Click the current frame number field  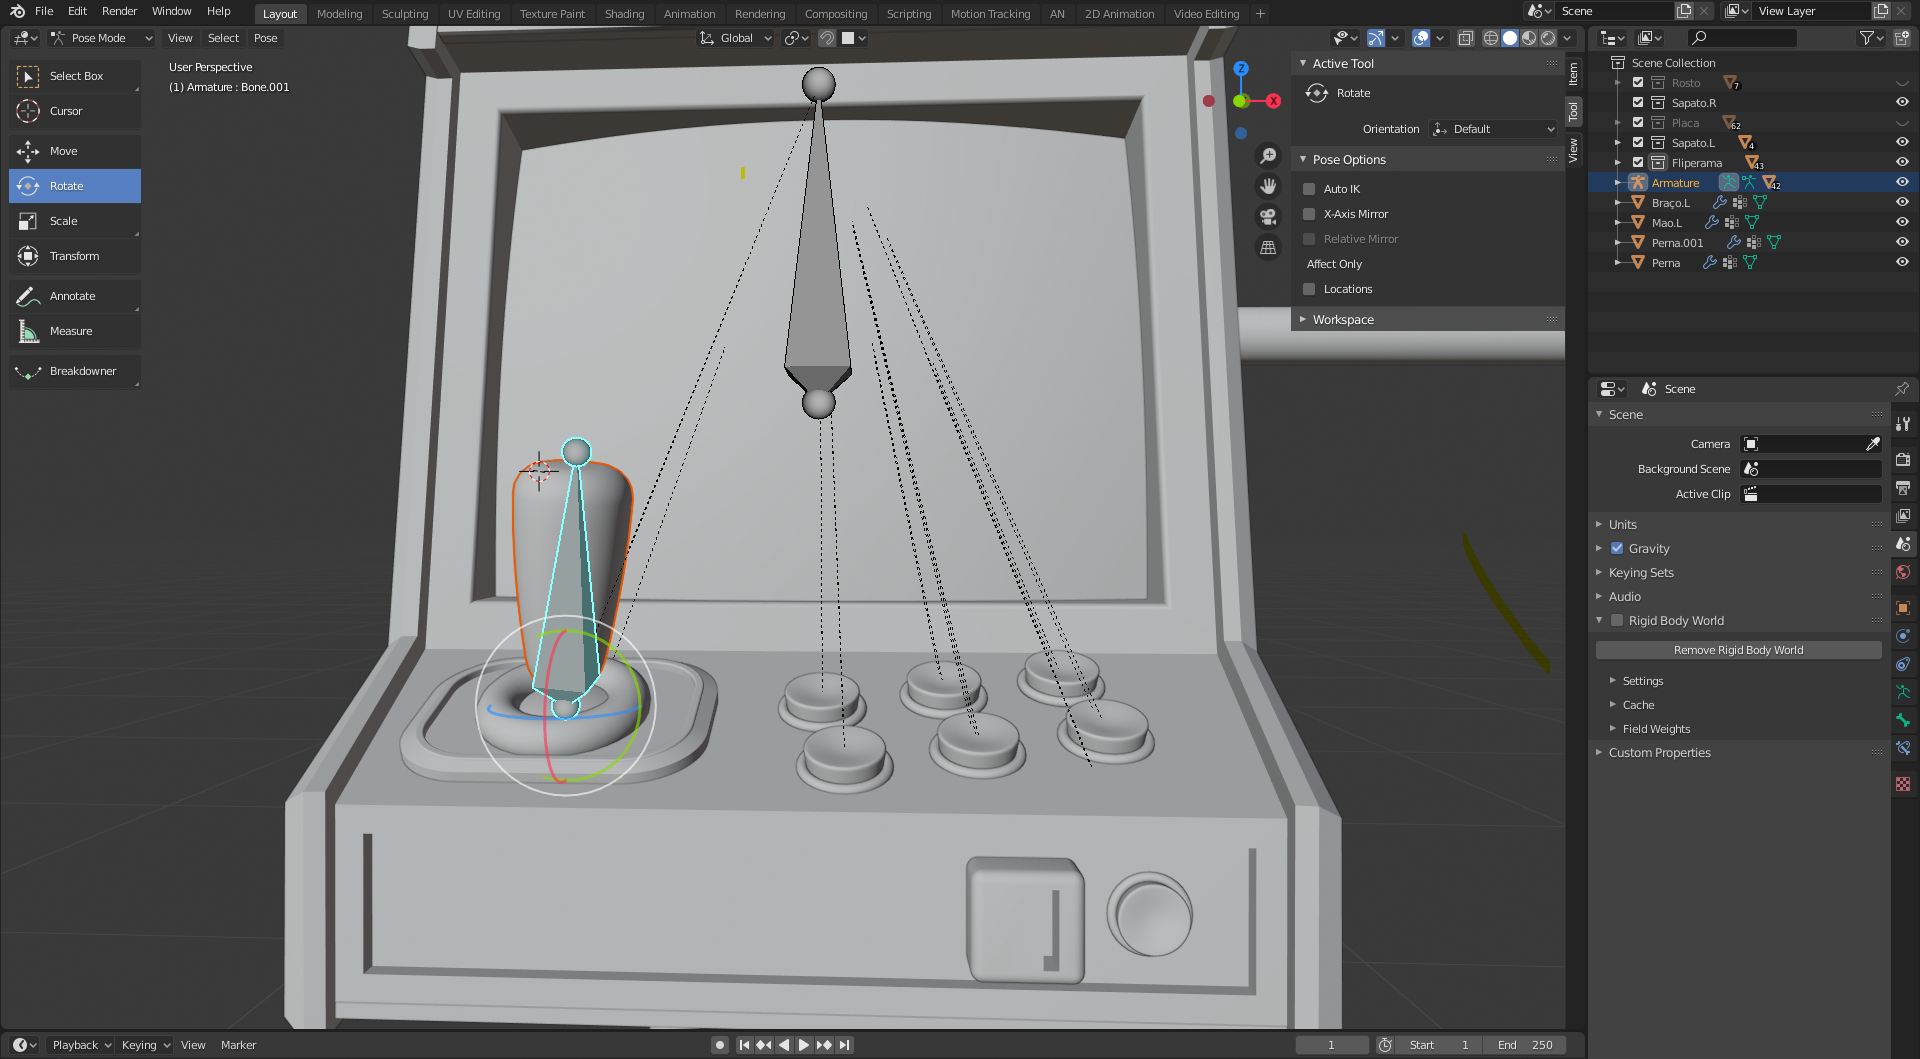coord(1332,1045)
